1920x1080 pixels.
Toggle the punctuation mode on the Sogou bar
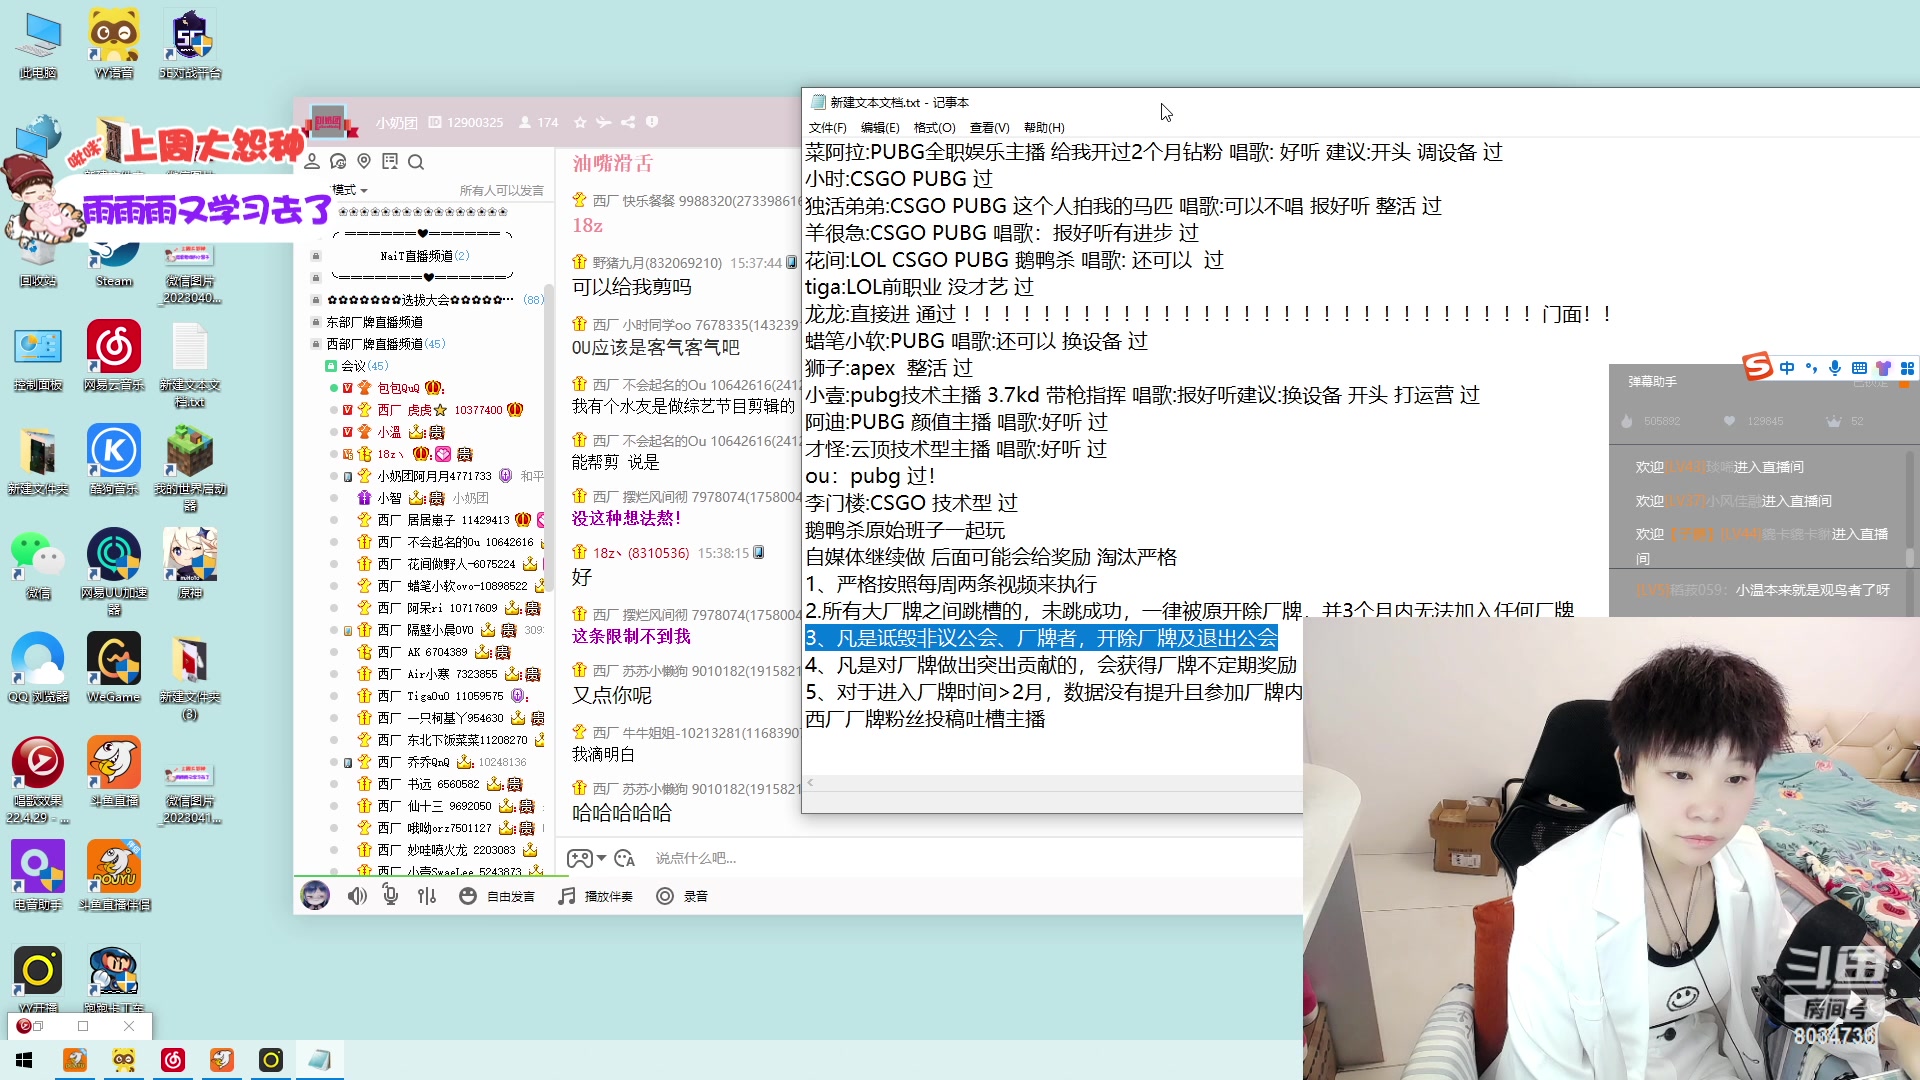pos(1811,368)
